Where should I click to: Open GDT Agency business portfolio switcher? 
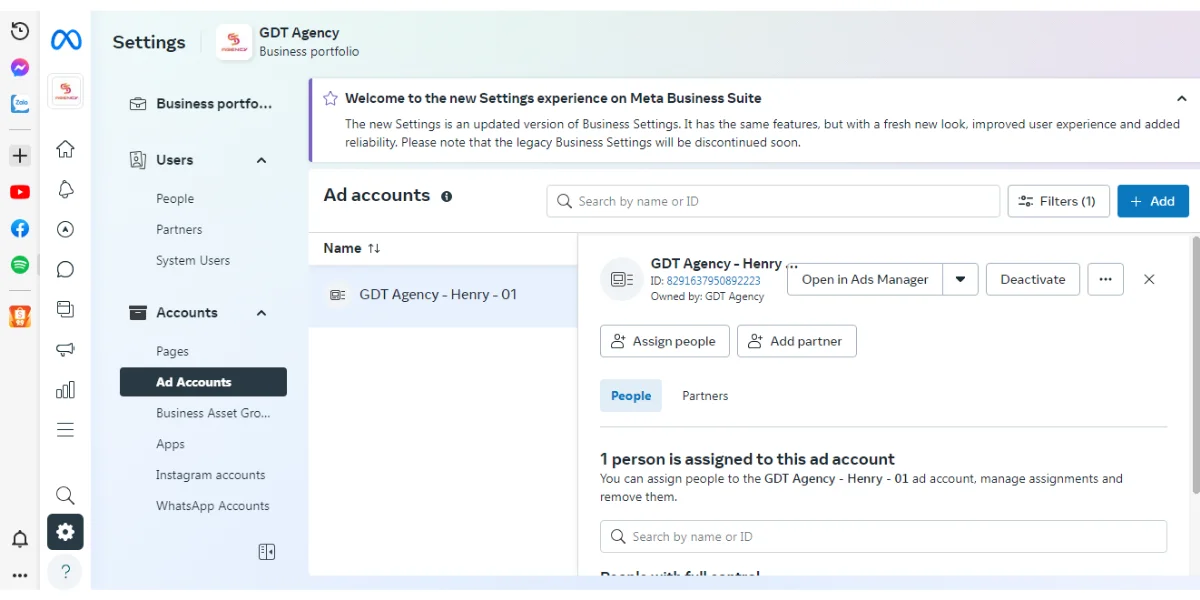click(288, 42)
